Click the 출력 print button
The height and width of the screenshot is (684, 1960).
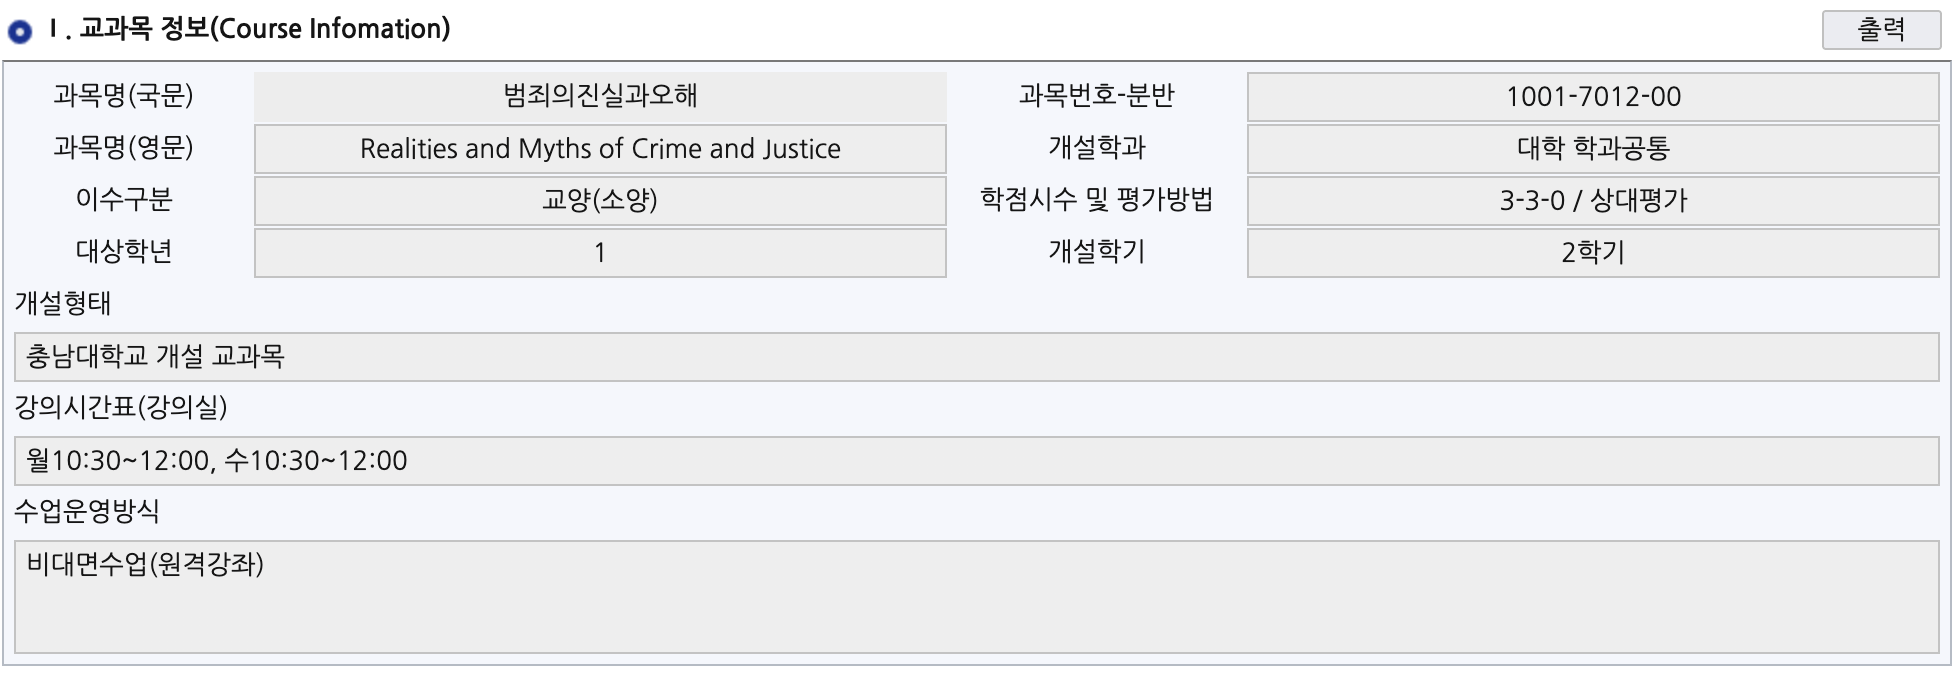pos(1880,30)
